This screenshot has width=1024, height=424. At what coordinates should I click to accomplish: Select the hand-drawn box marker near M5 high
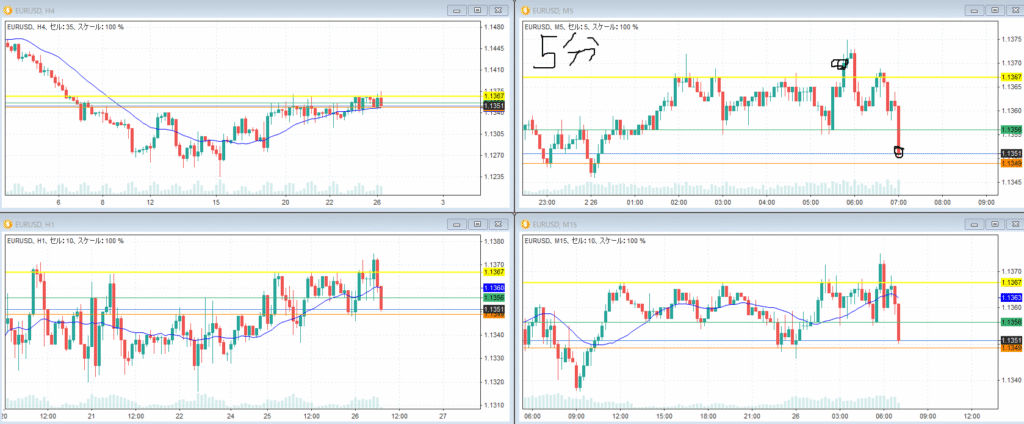840,65
